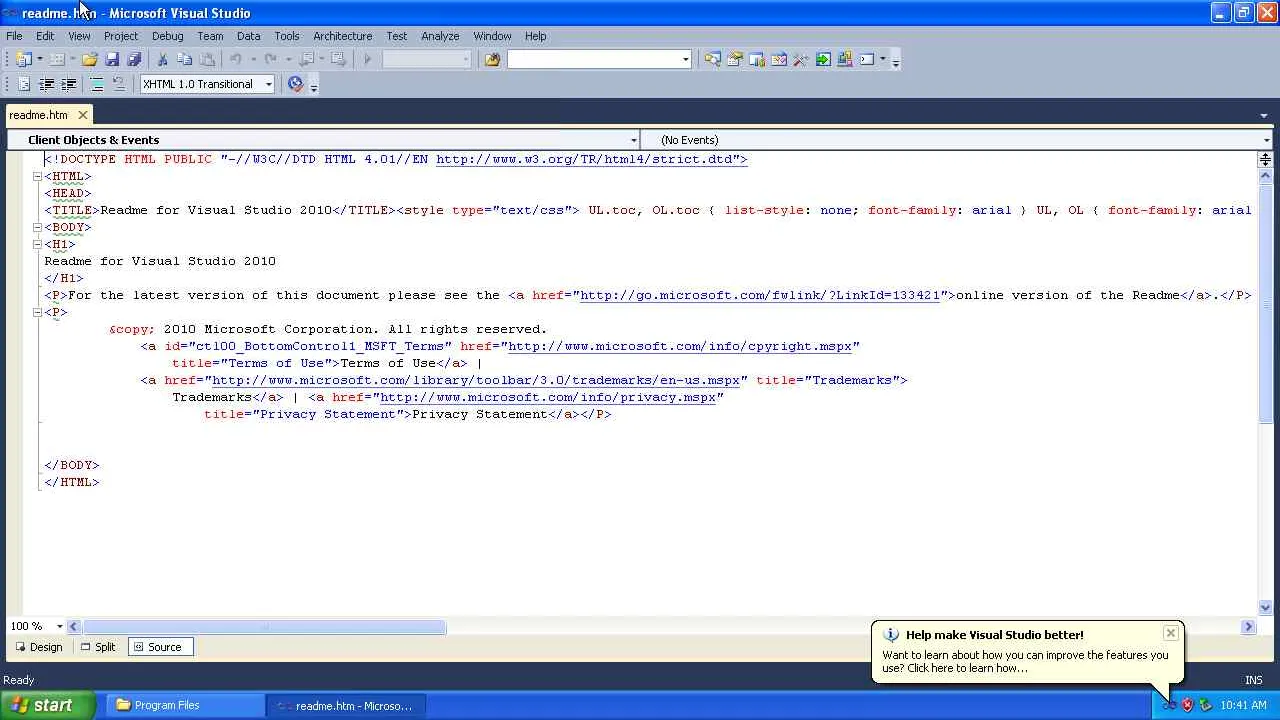
Task: Collapse the HTML tag outlining node
Action: (x=37, y=176)
